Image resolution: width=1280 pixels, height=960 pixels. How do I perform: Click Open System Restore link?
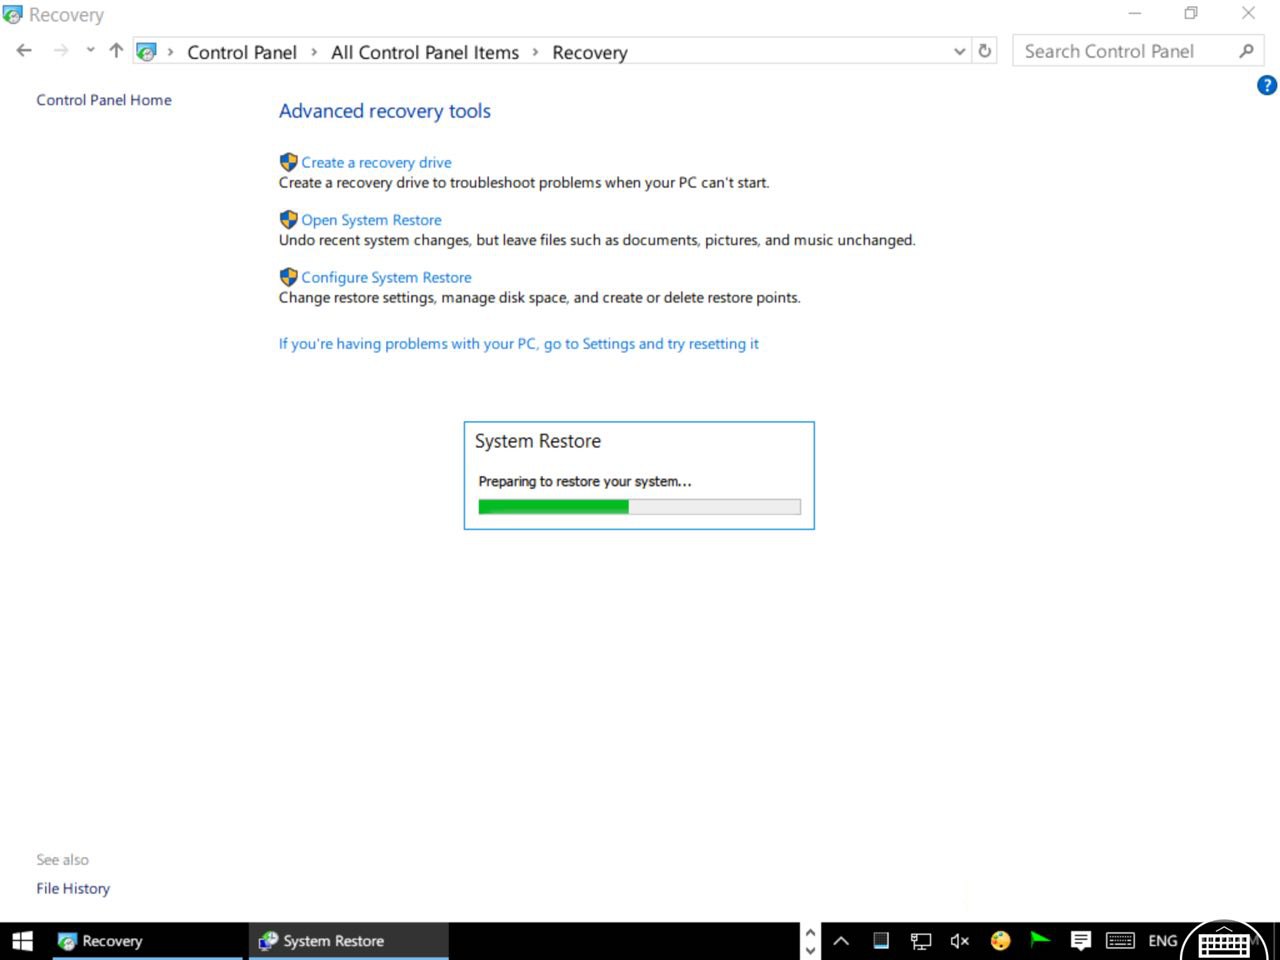tap(371, 220)
